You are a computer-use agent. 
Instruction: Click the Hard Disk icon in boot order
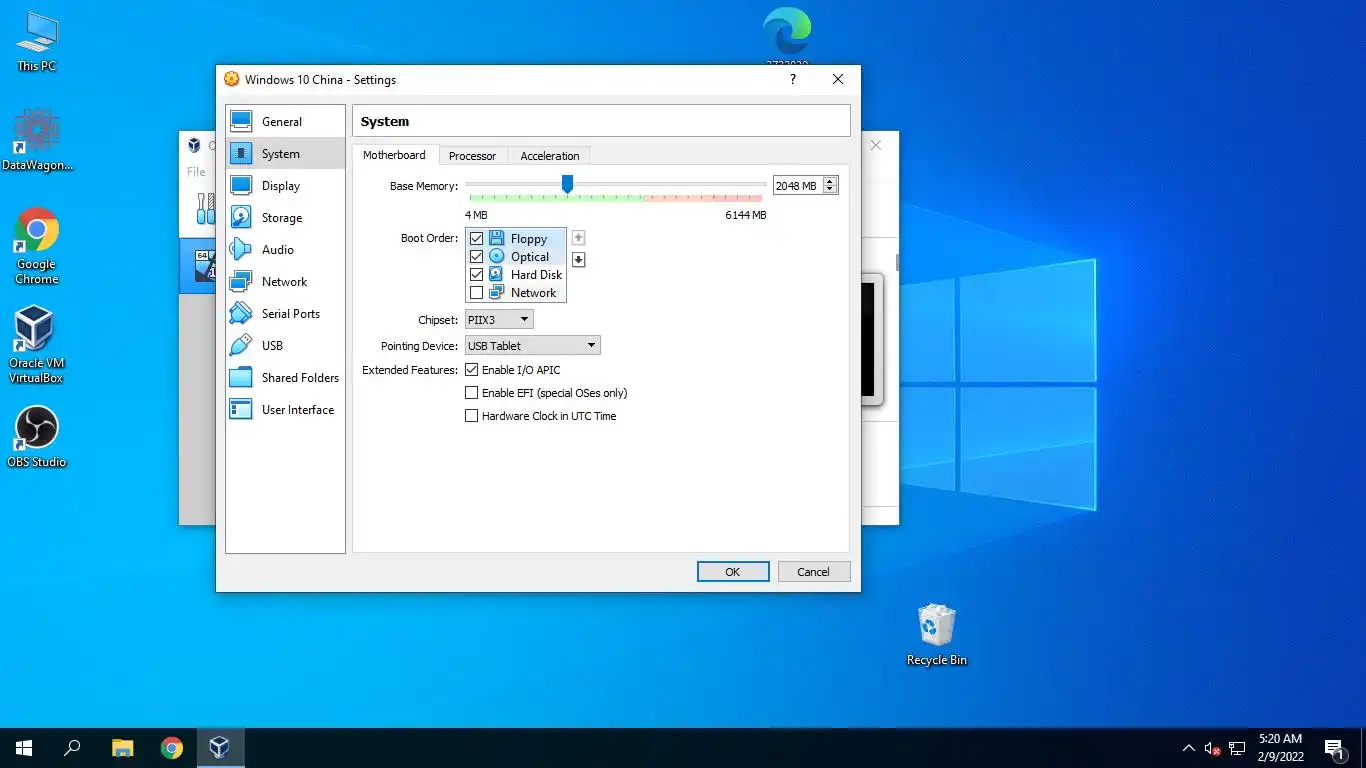coord(496,275)
